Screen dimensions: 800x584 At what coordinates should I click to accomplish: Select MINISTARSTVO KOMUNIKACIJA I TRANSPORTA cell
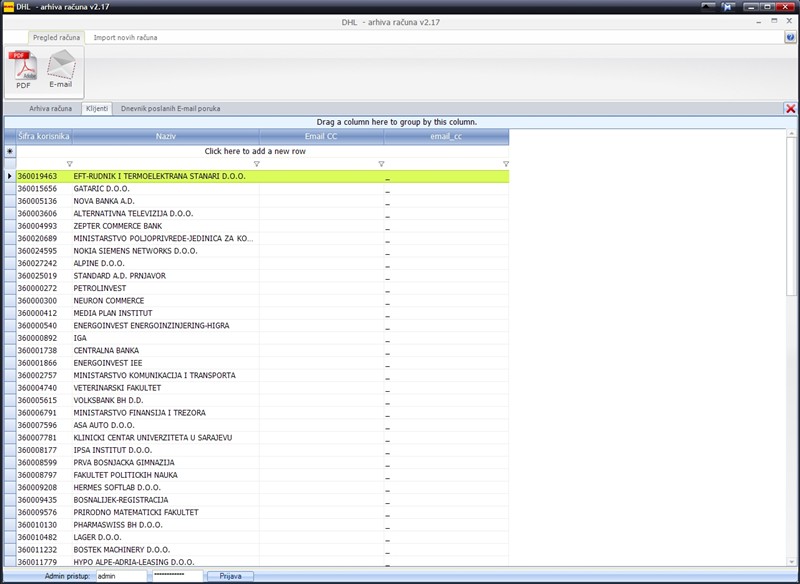point(166,375)
